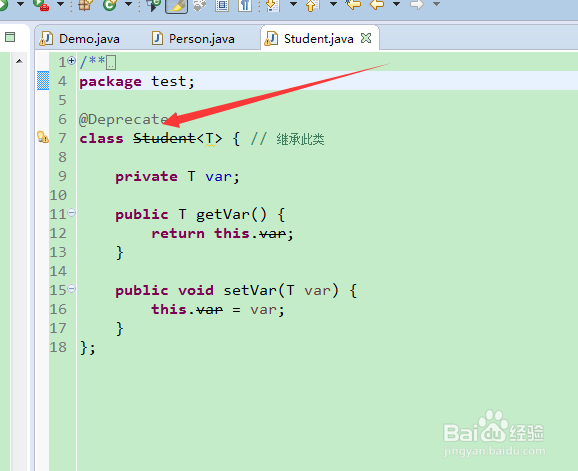Screen dimensions: 578x471
Task: Collapse the getVar method at line 11
Action: 72,212
